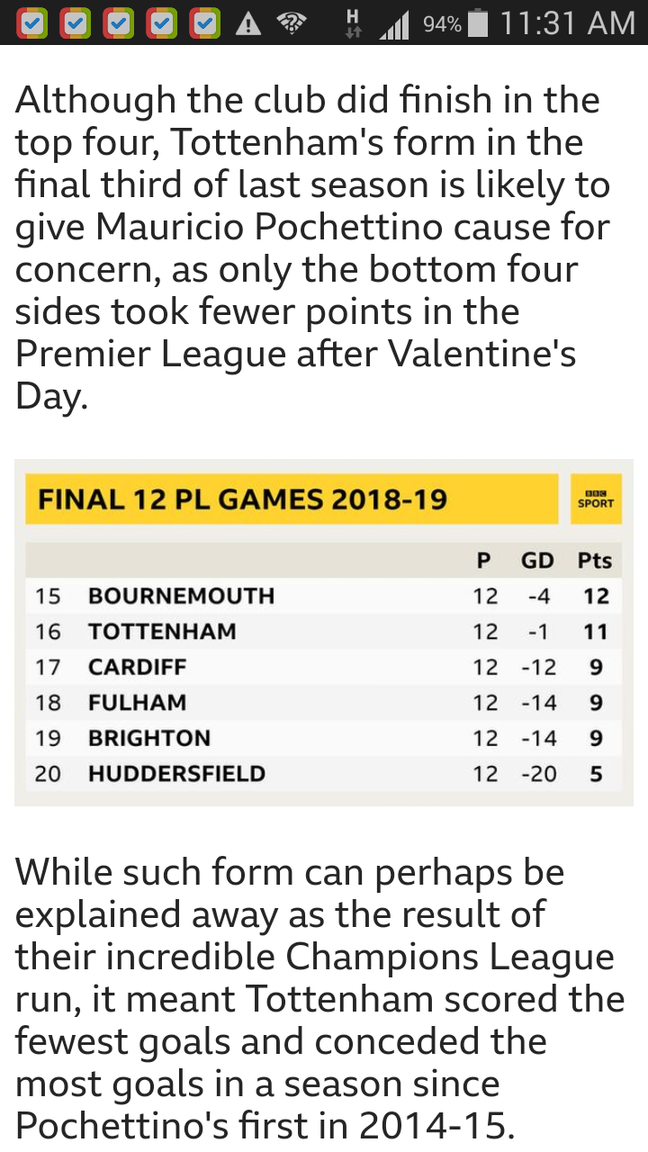Viewport: 648px width, 1152px height.
Task: Select the Bournemouth row in the table
Action: point(323,596)
